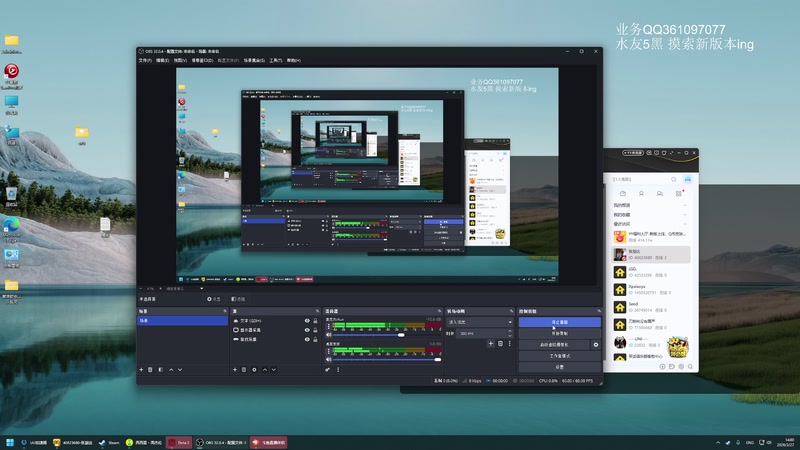This screenshot has width=800, height=450.
Task: Lock the game capture source with gamepad icon
Action: point(315,339)
